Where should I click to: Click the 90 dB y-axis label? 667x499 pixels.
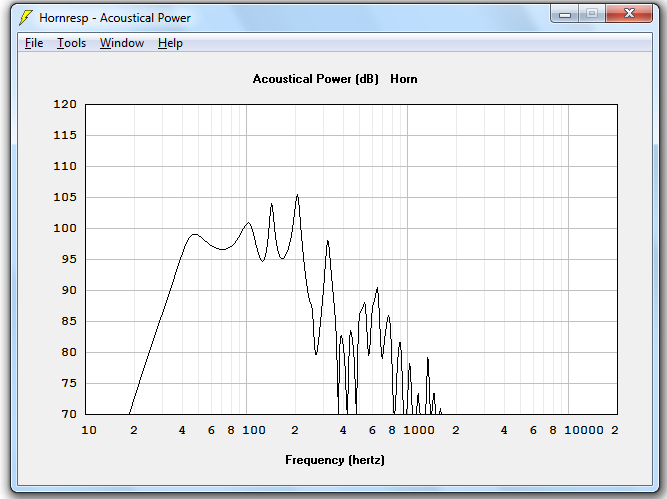point(69,291)
